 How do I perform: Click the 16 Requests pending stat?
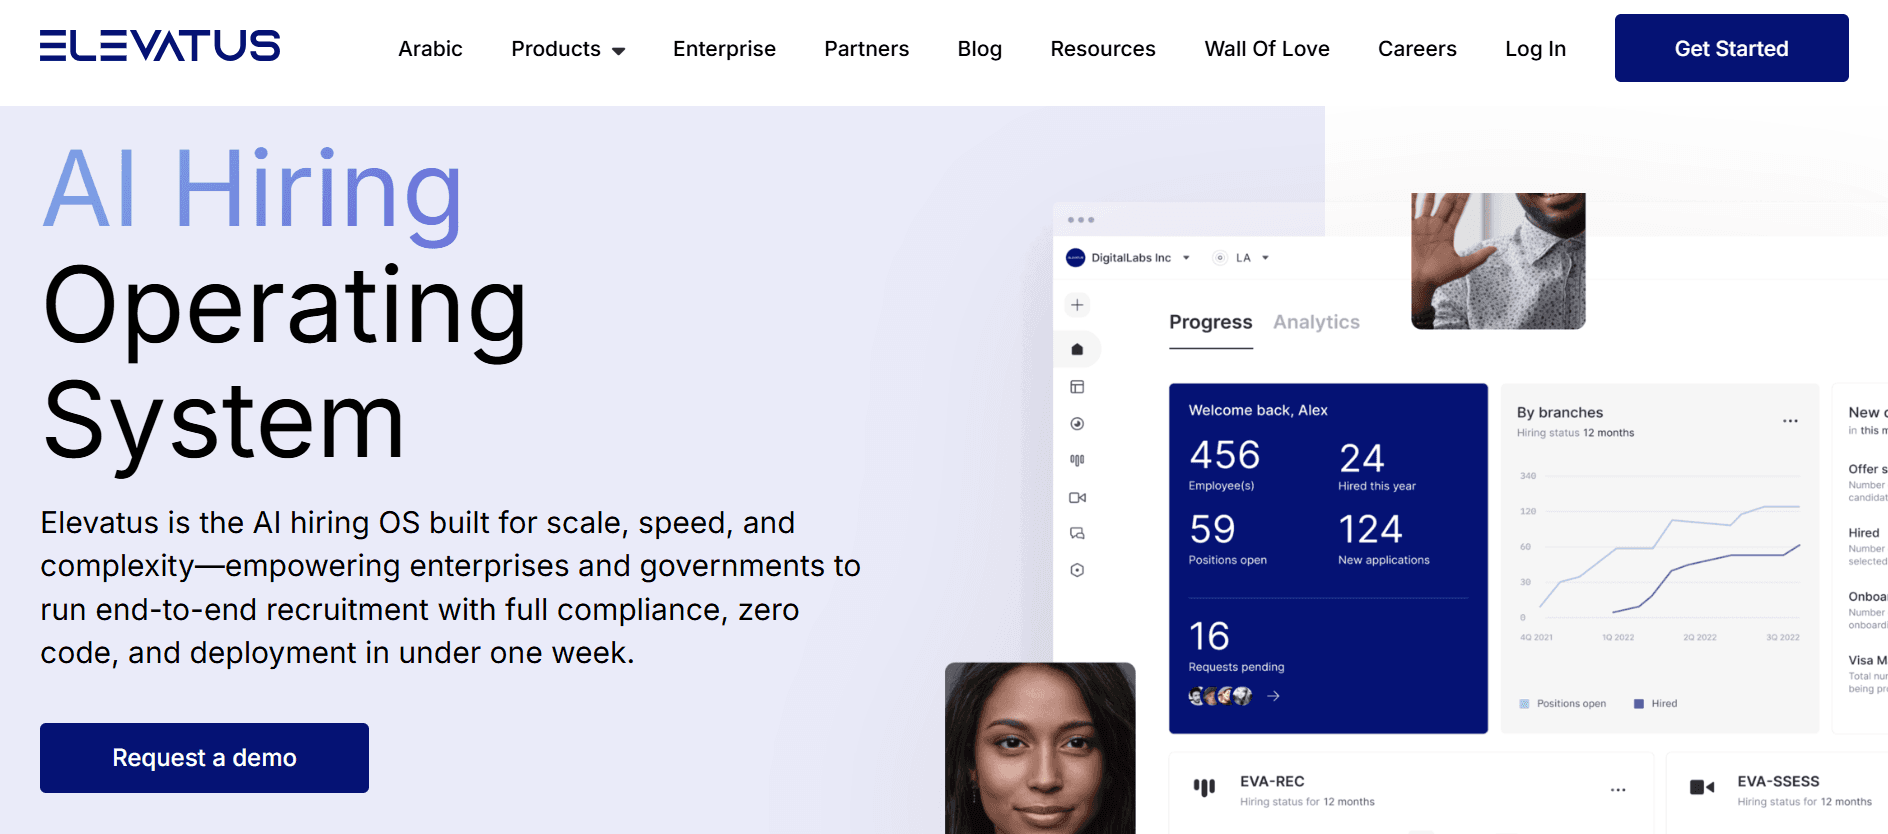pos(1236,646)
